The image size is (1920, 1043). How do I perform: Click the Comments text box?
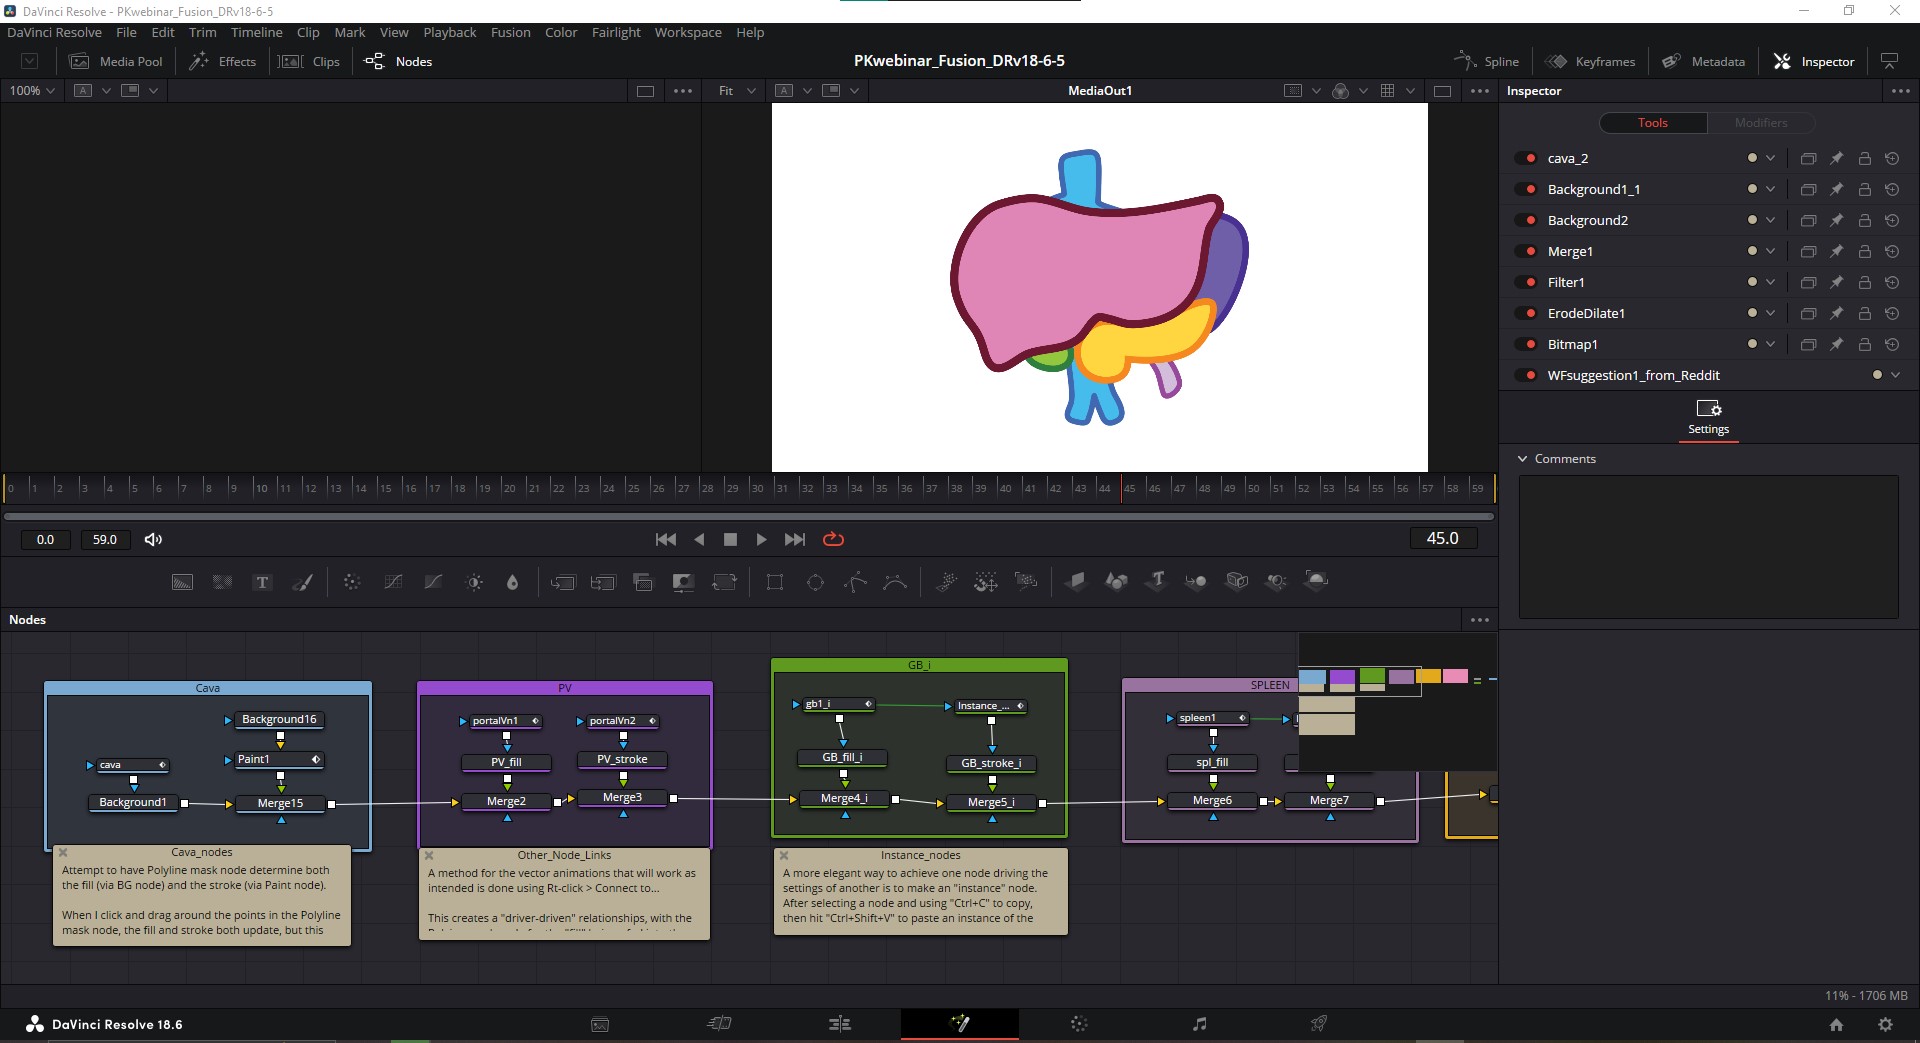tap(1708, 546)
